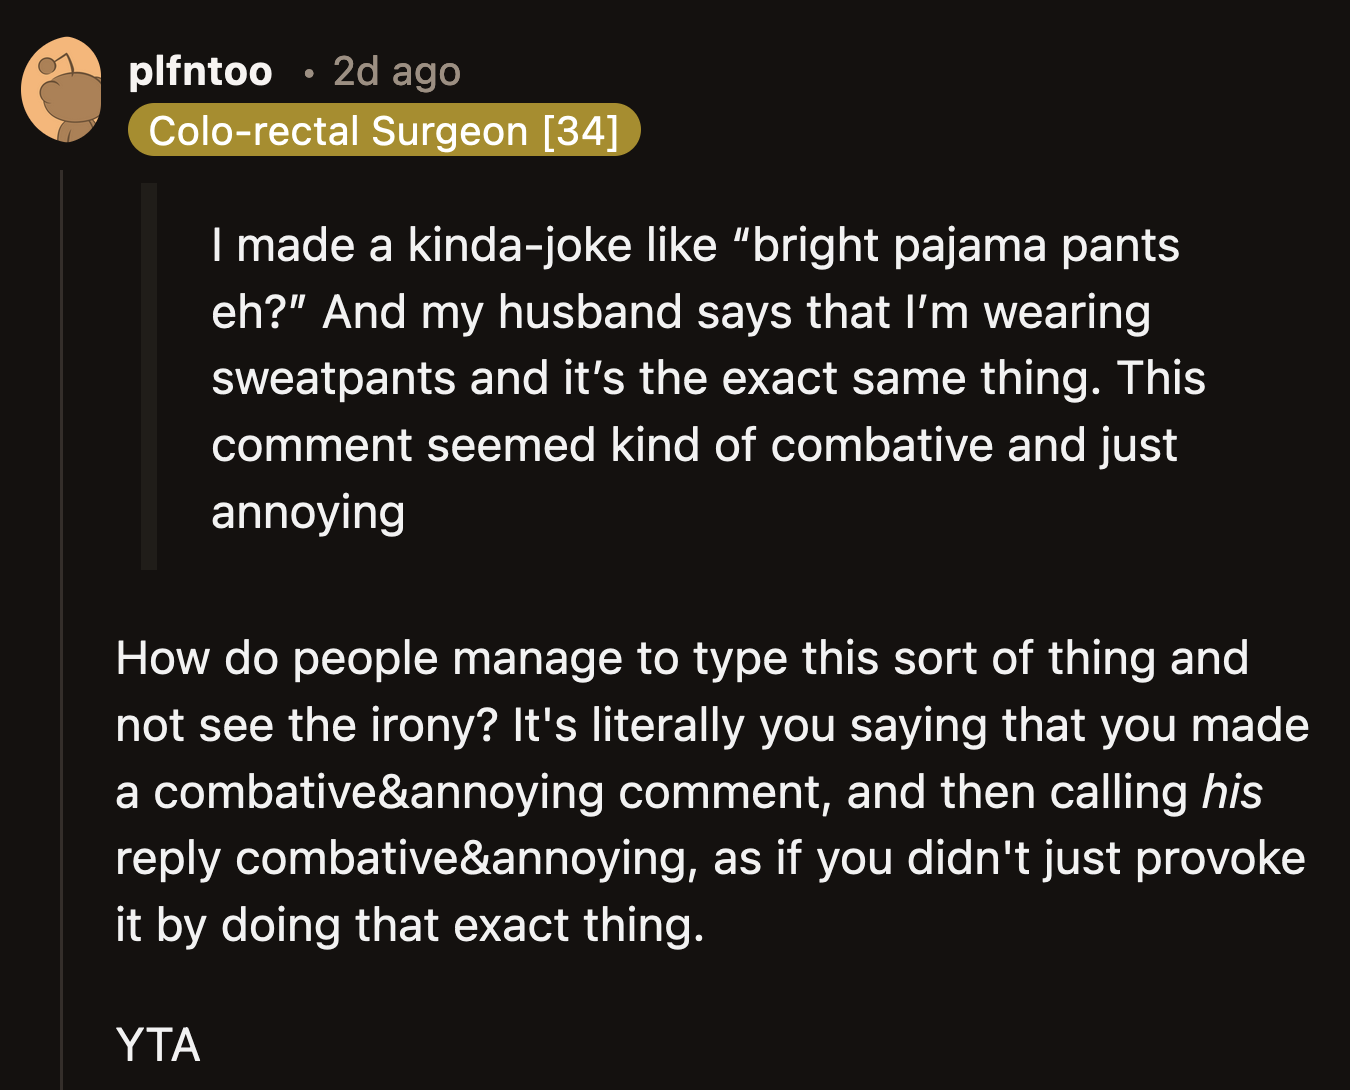The height and width of the screenshot is (1090, 1350).
Task: Click the dot separator after the username
Action: point(309,72)
